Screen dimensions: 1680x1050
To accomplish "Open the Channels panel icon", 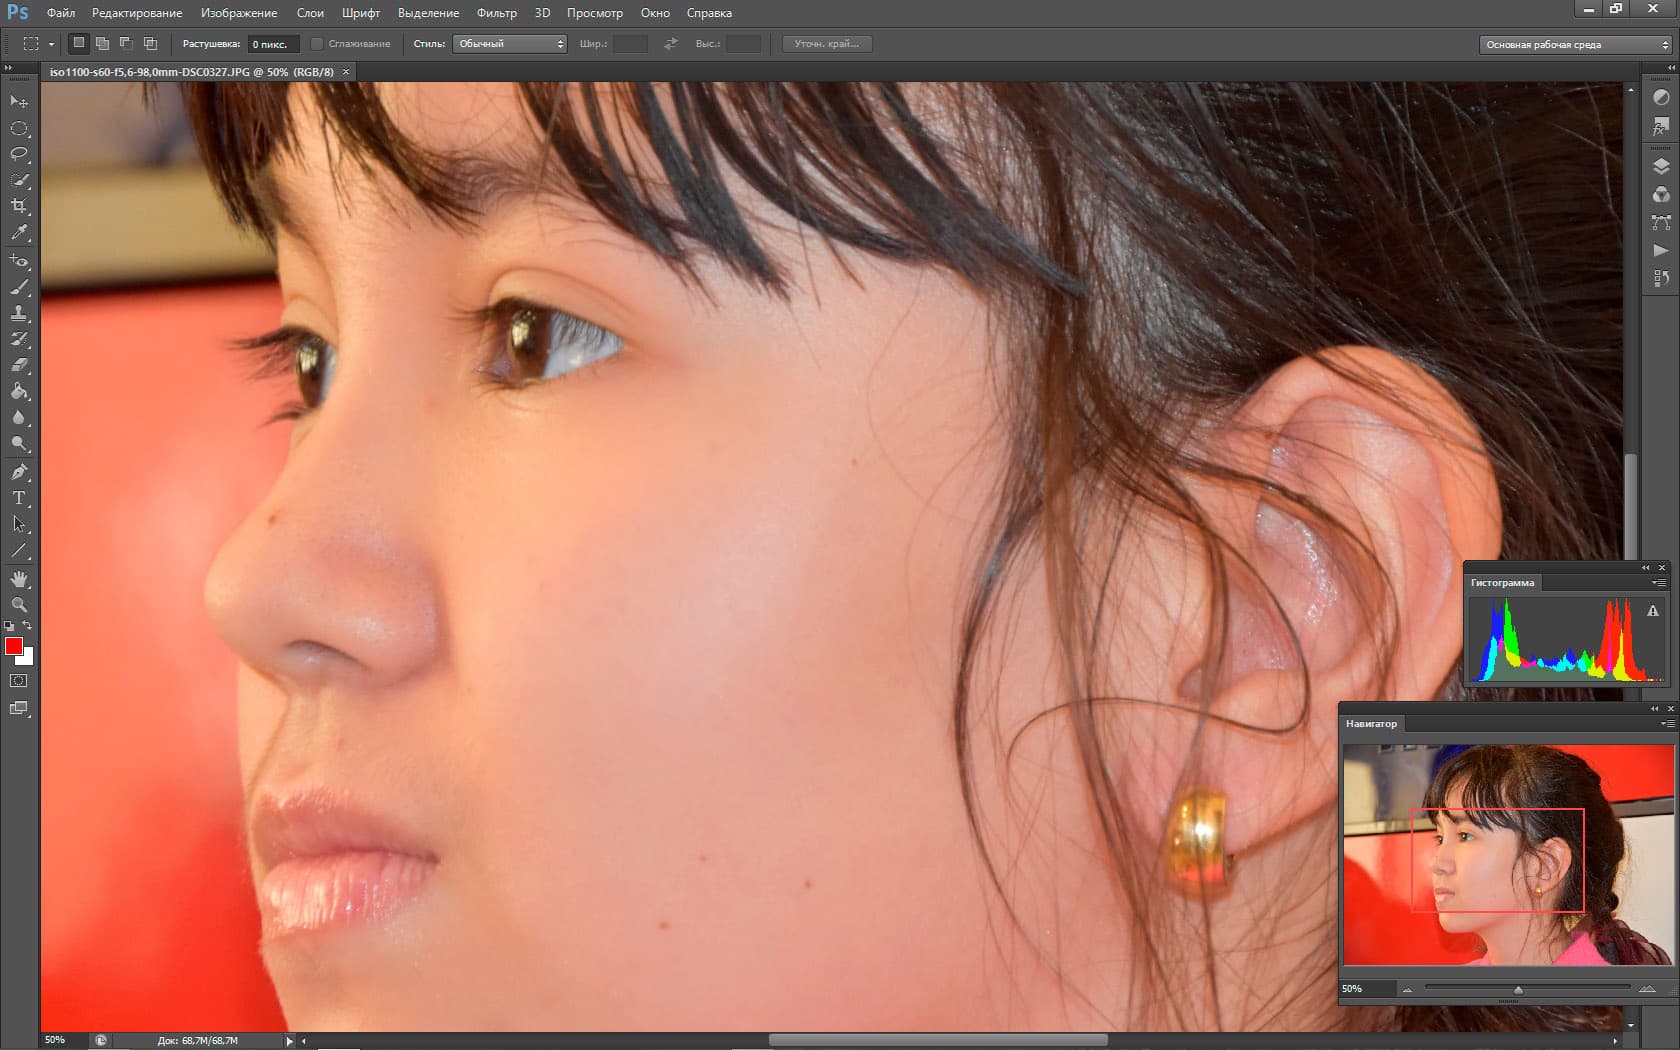I will click(x=1661, y=194).
